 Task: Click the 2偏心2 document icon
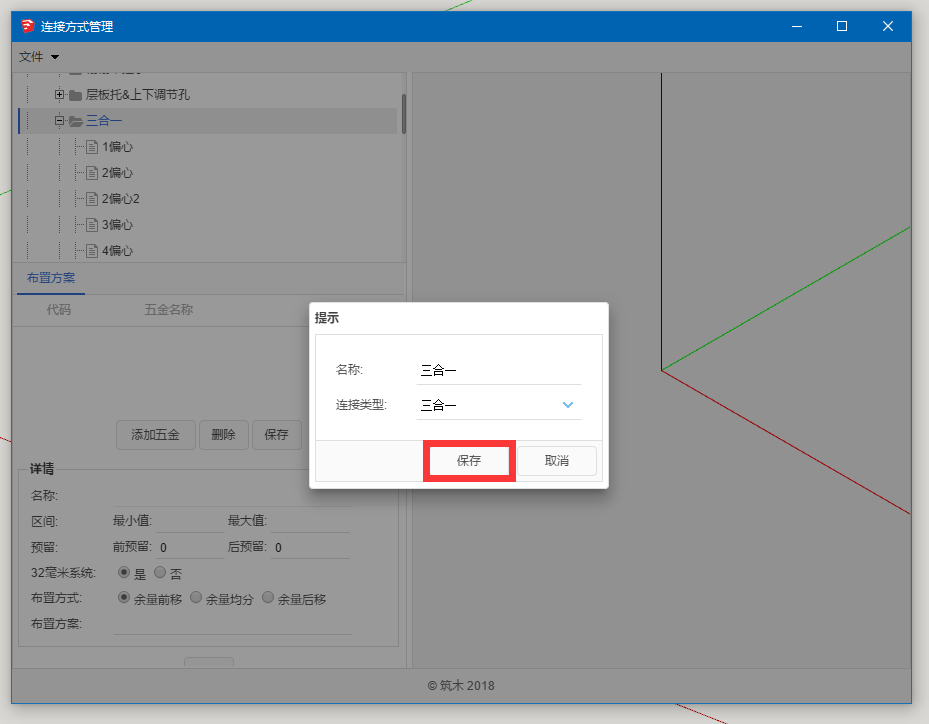point(92,199)
